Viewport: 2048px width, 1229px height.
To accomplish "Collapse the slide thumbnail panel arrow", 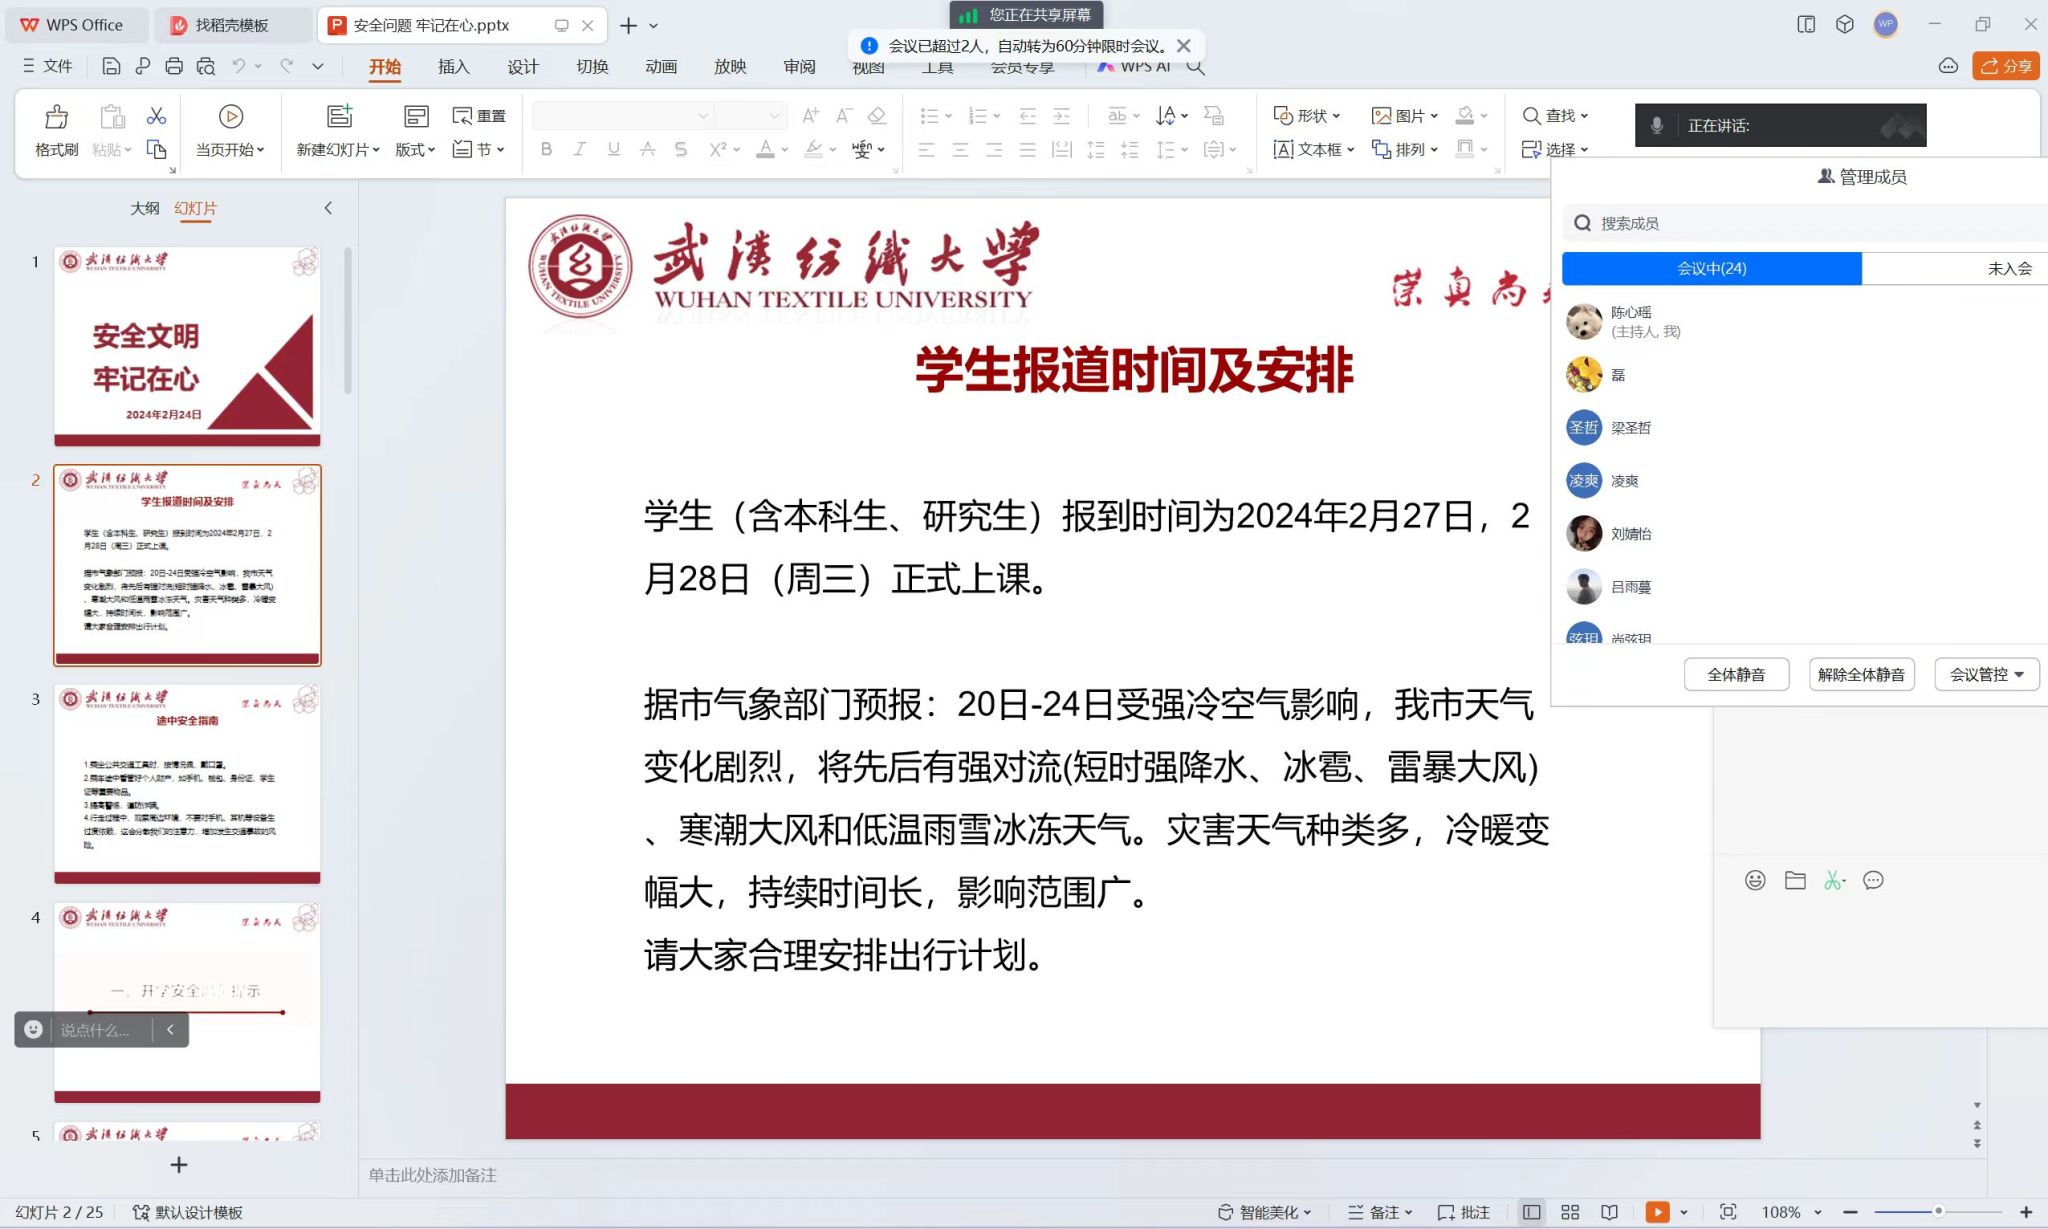I will [328, 208].
